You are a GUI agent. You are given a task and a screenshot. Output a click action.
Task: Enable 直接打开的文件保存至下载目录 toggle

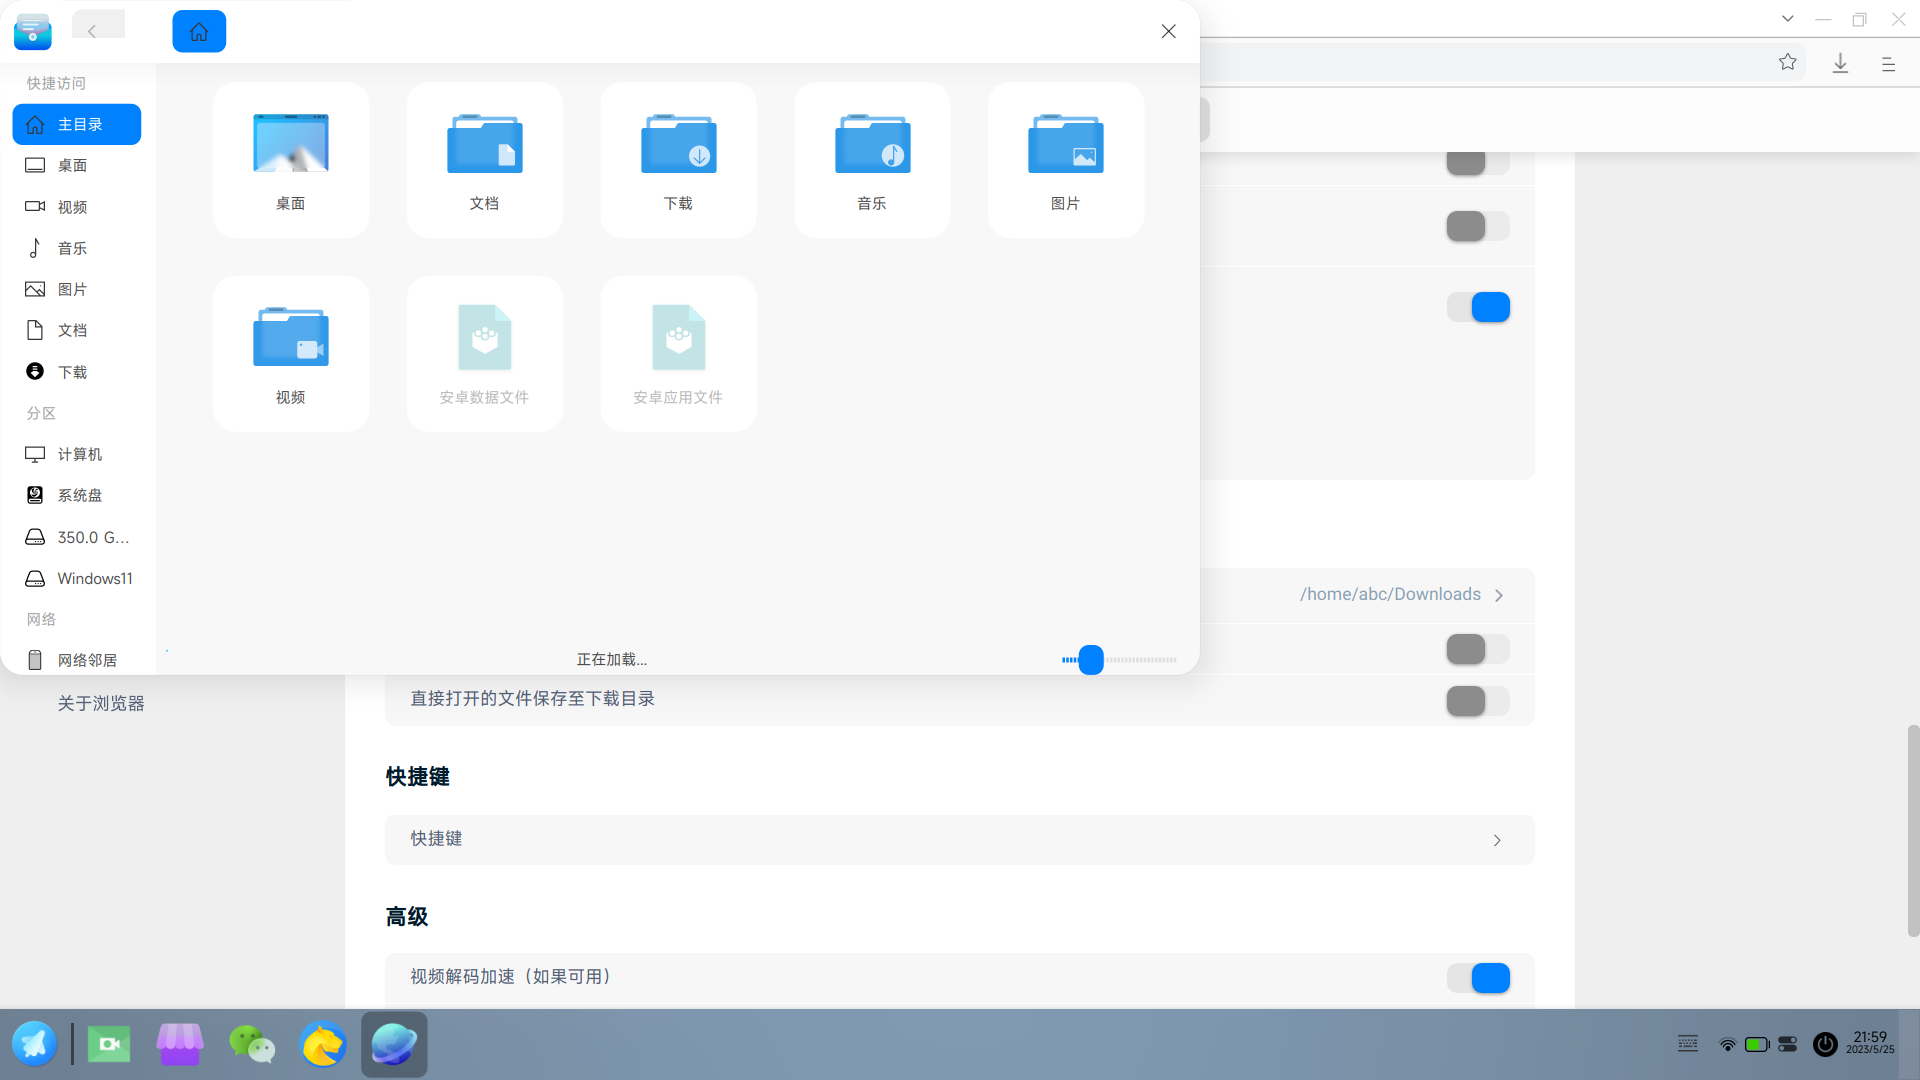[1477, 701]
